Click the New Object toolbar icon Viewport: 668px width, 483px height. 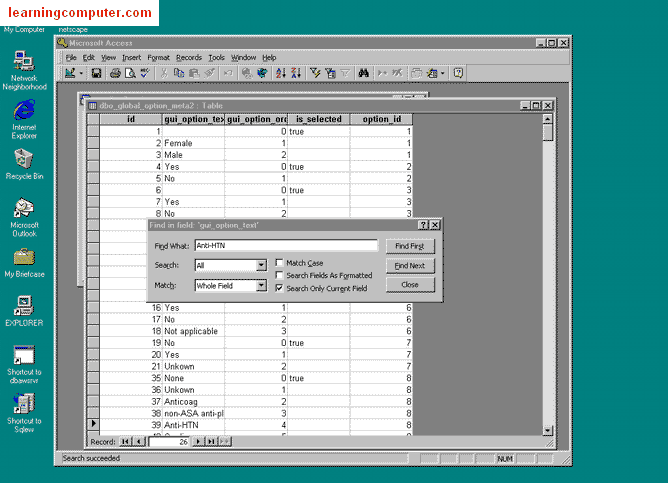pos(432,73)
